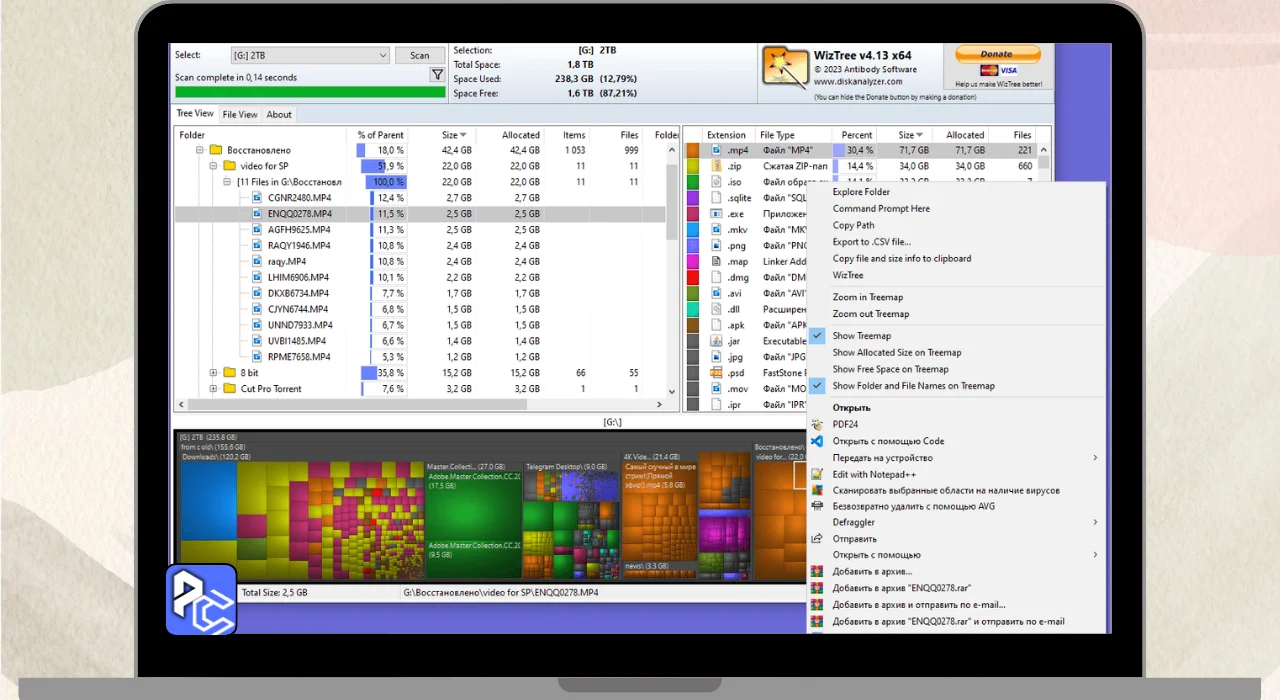
Task: Toggle the Show Treemap option
Action: (861, 336)
